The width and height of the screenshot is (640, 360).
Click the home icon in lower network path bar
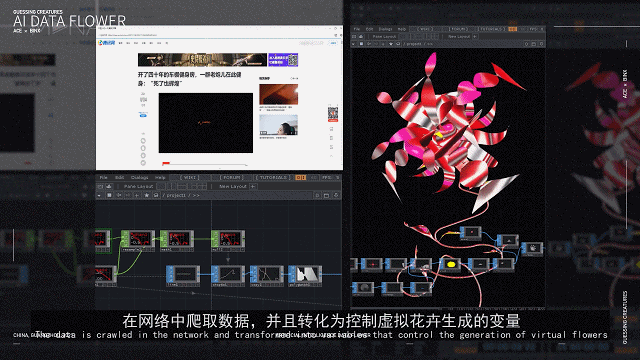pyautogui.click(x=156, y=196)
